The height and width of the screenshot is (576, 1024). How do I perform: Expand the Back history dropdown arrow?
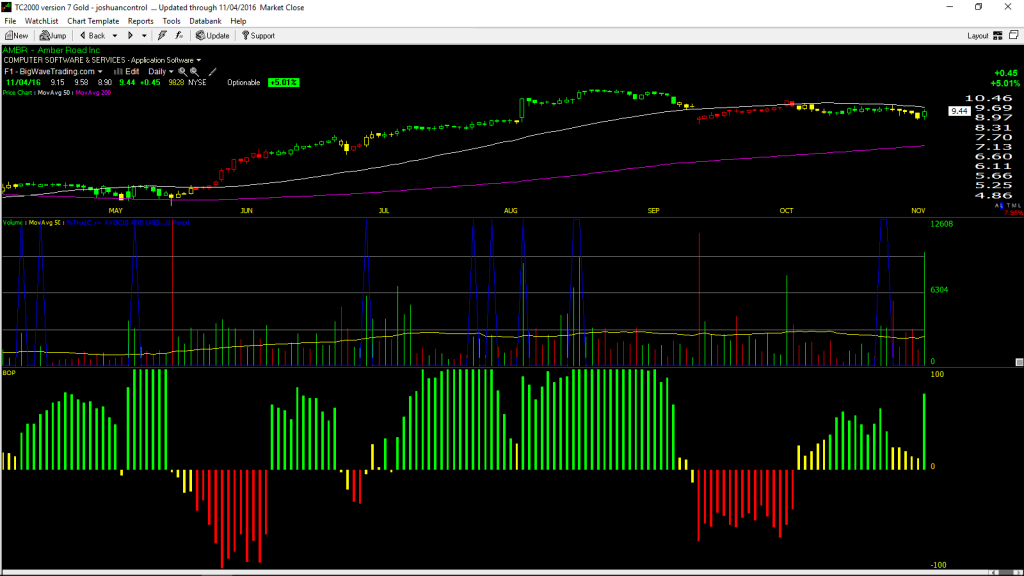coord(115,36)
